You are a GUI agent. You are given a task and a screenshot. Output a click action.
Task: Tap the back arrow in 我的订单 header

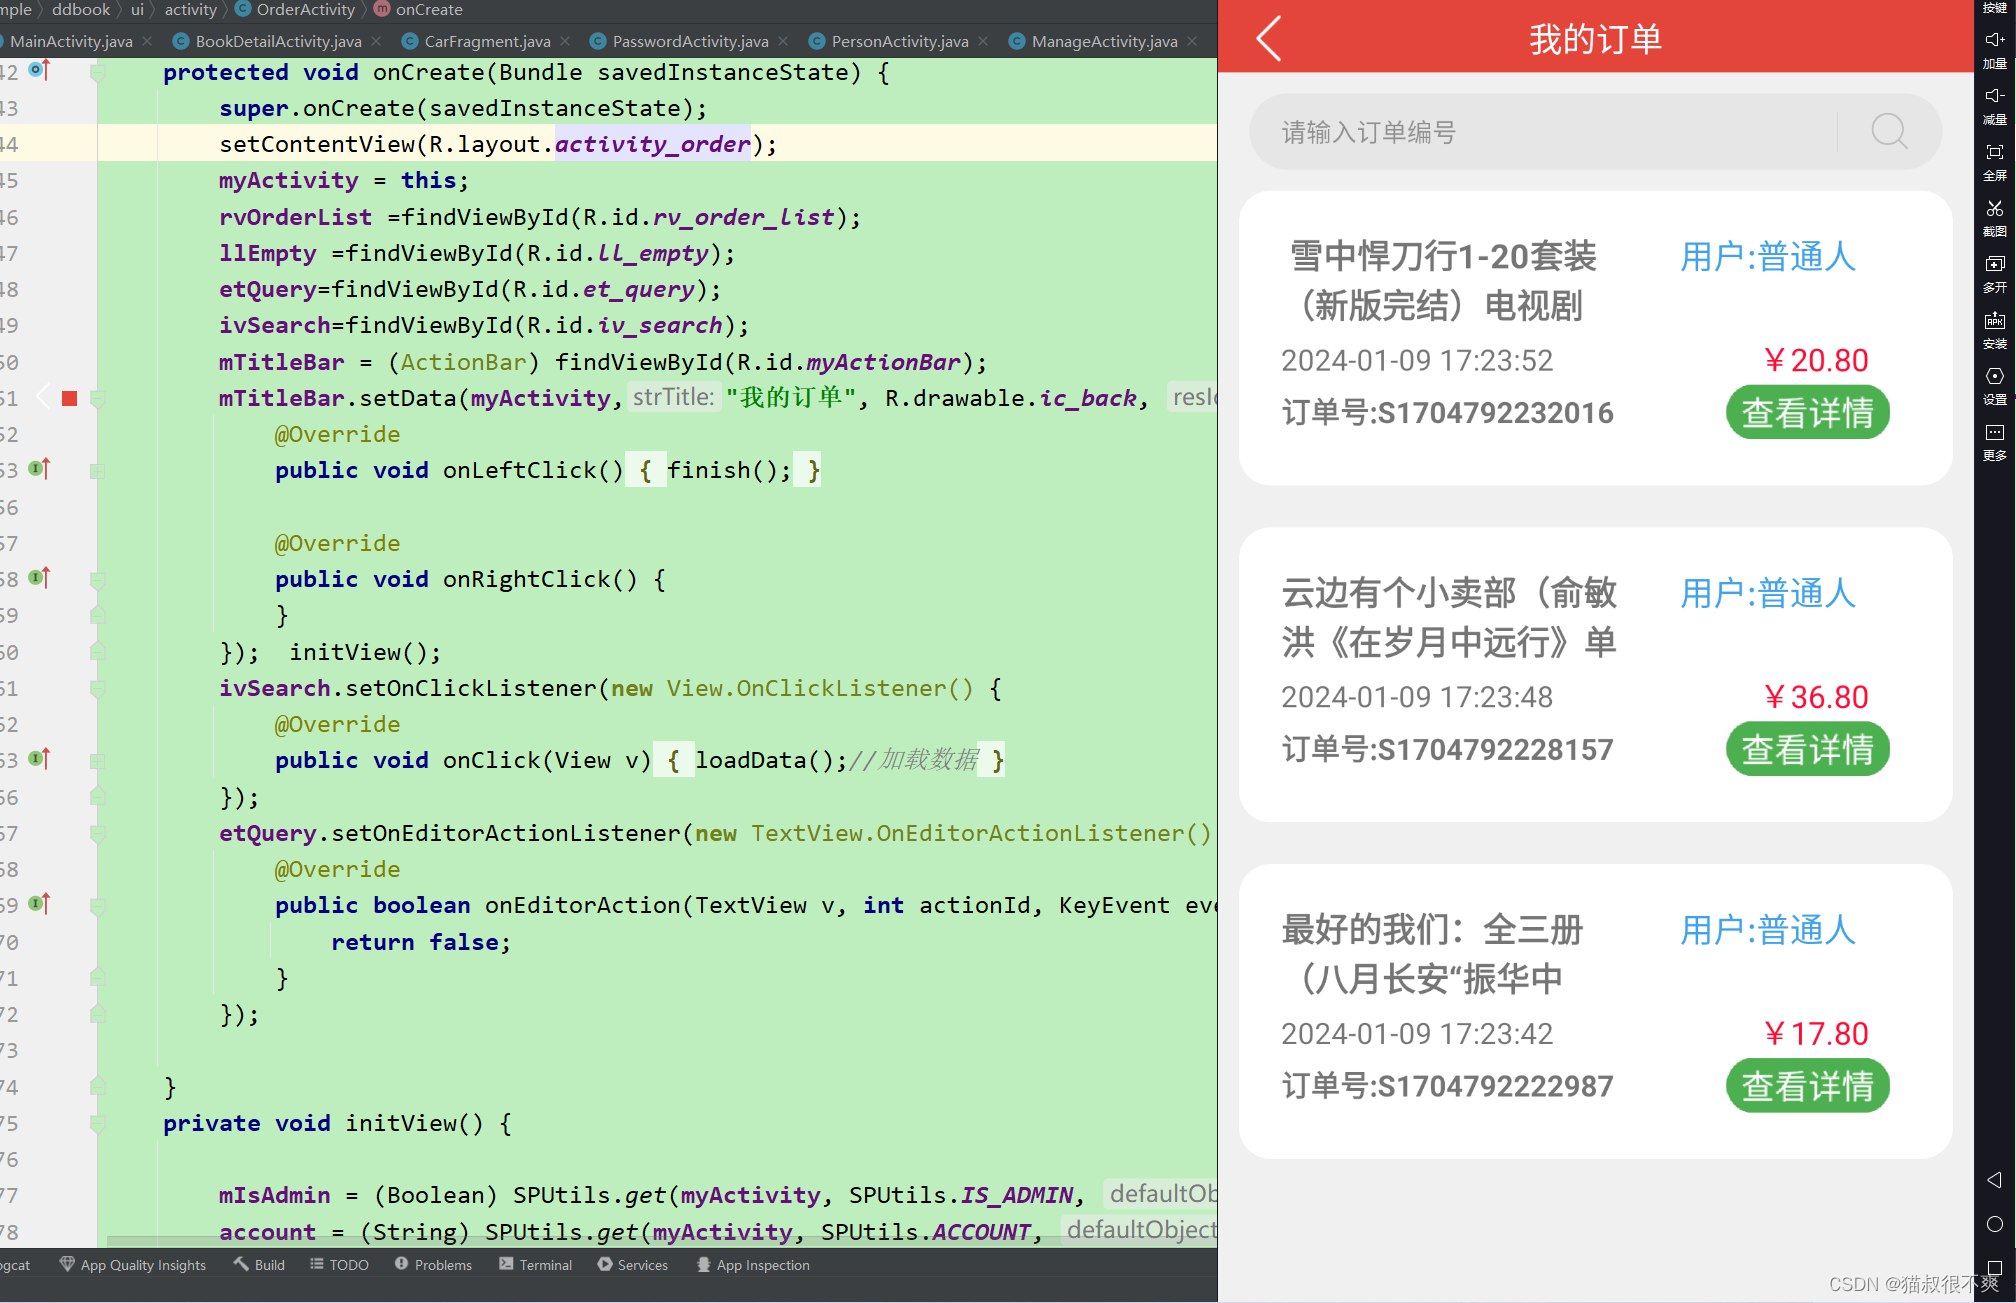(x=1269, y=39)
